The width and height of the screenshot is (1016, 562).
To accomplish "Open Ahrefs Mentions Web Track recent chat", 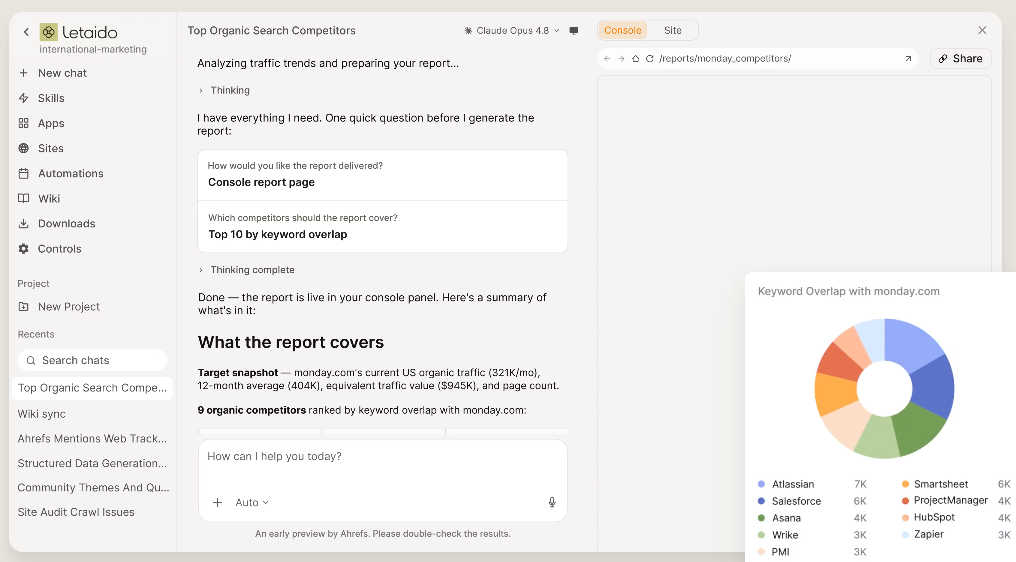I will click(x=92, y=438).
